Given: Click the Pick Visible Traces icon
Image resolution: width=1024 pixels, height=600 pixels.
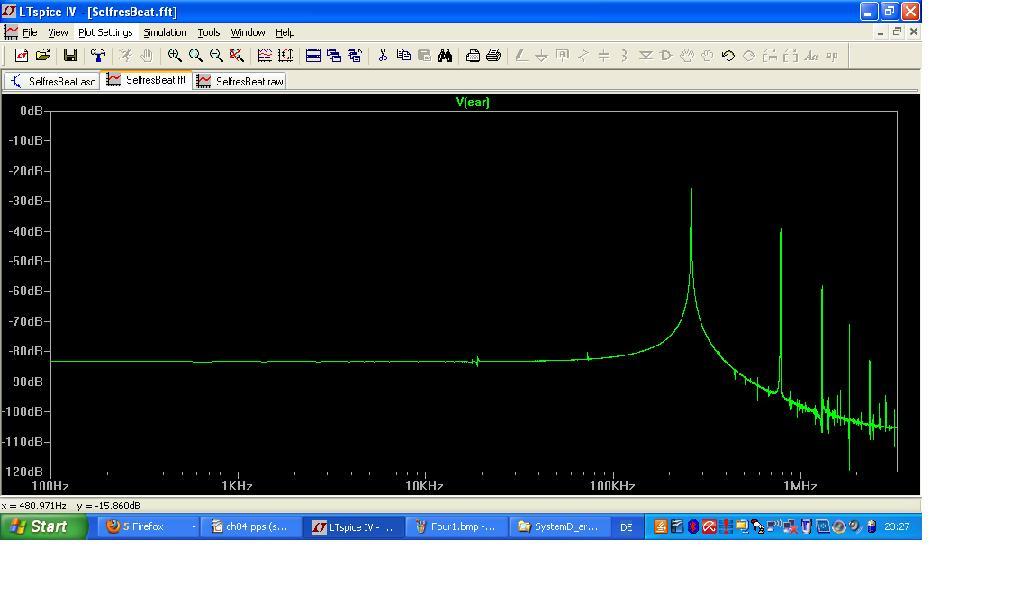Looking at the screenshot, I should click(264, 56).
